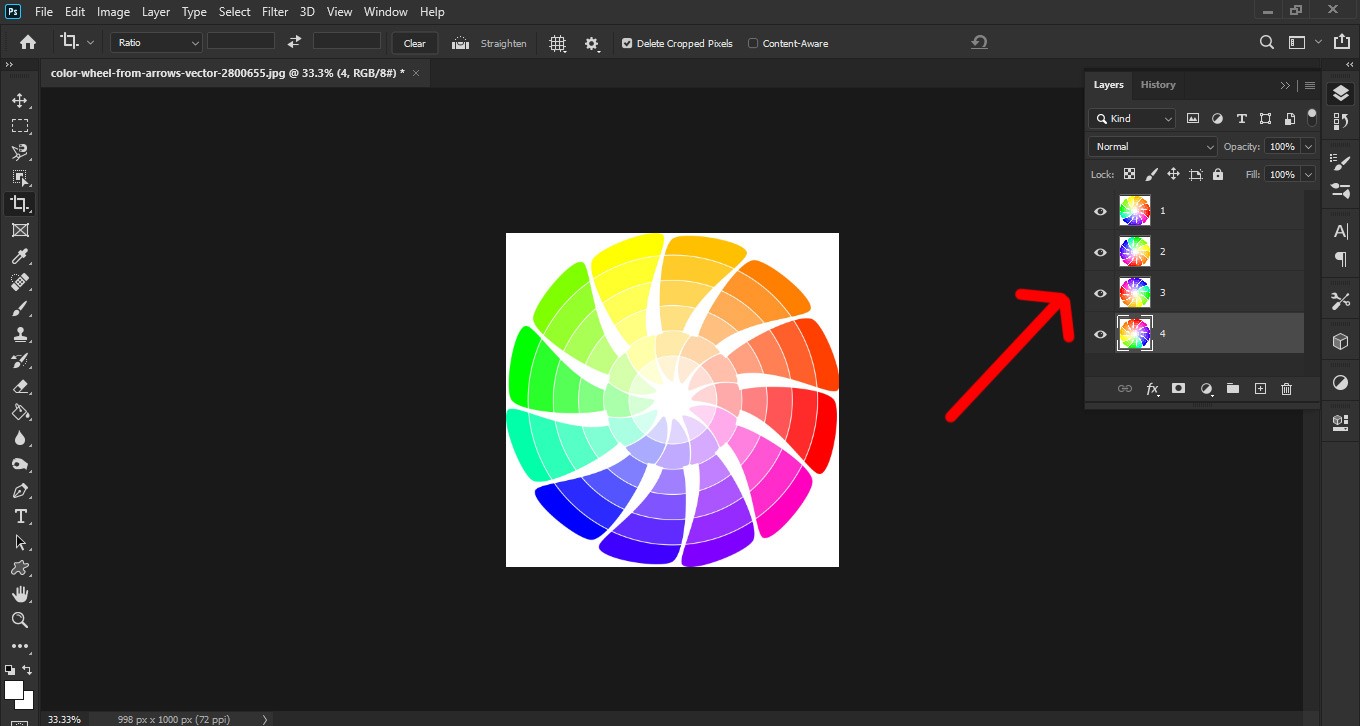The height and width of the screenshot is (726, 1360).
Task: Pick the Horizontal Type tool
Action: tap(19, 516)
